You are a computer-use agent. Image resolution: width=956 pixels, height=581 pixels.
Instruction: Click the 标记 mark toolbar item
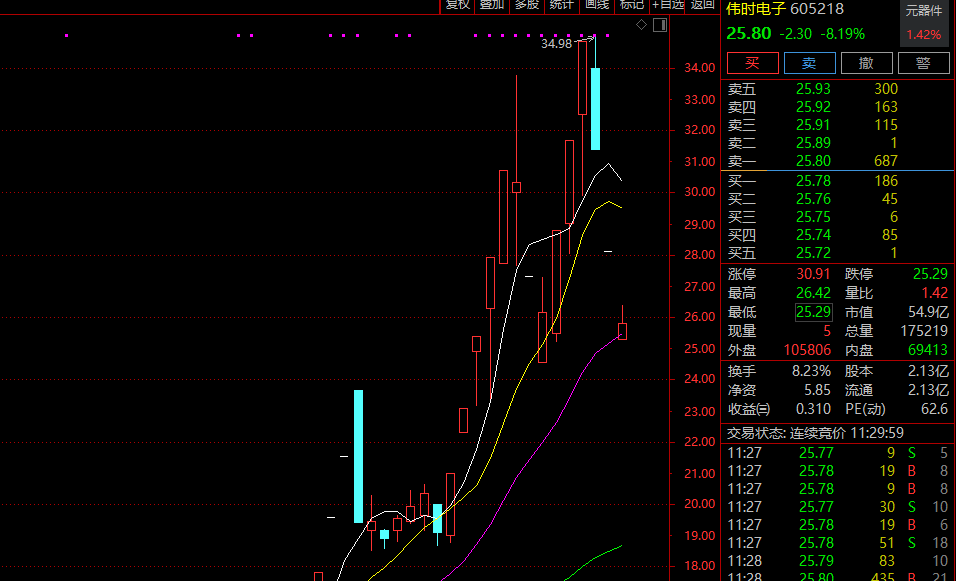tap(632, 5)
